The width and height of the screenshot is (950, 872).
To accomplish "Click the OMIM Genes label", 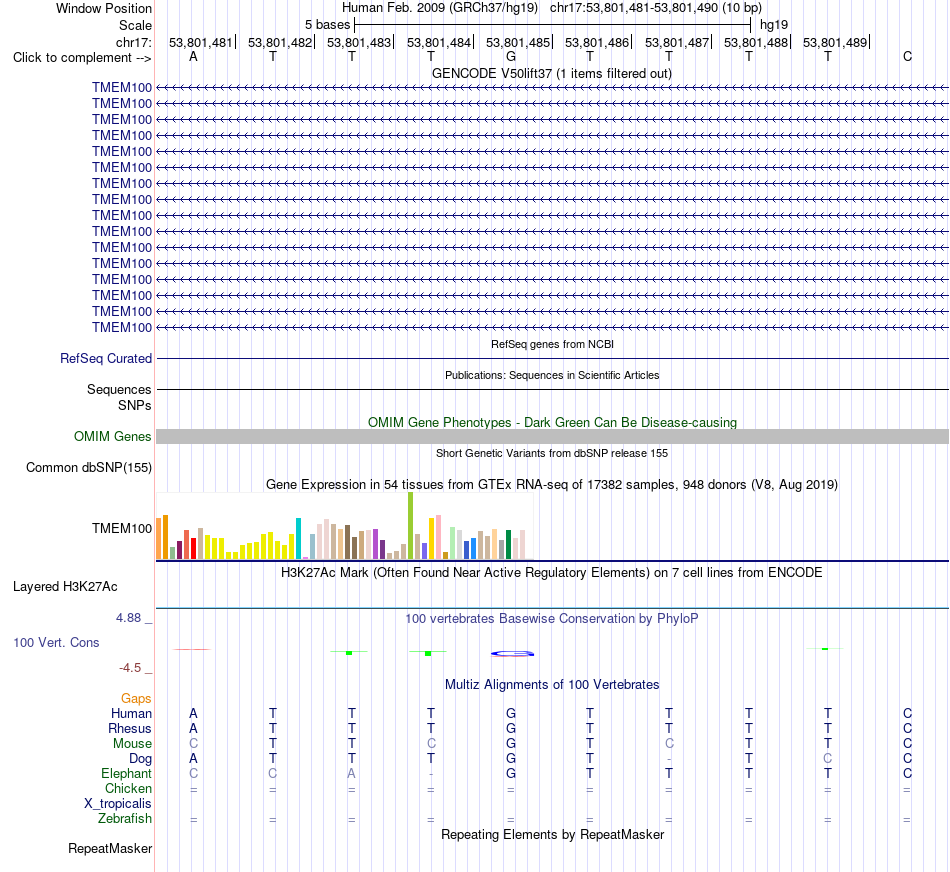I will pos(113,436).
